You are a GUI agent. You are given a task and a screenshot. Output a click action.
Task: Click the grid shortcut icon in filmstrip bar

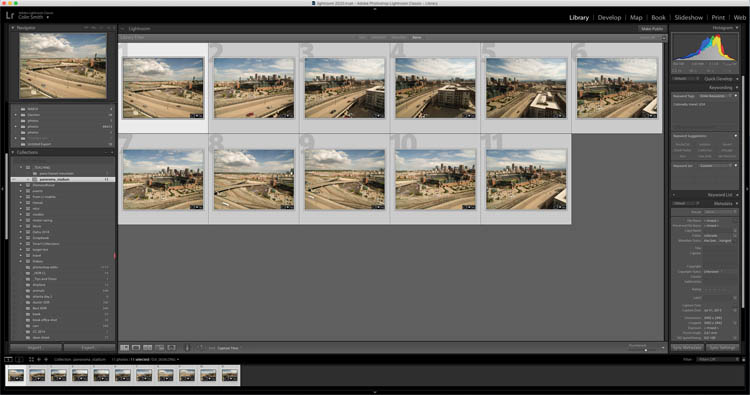coord(31,359)
